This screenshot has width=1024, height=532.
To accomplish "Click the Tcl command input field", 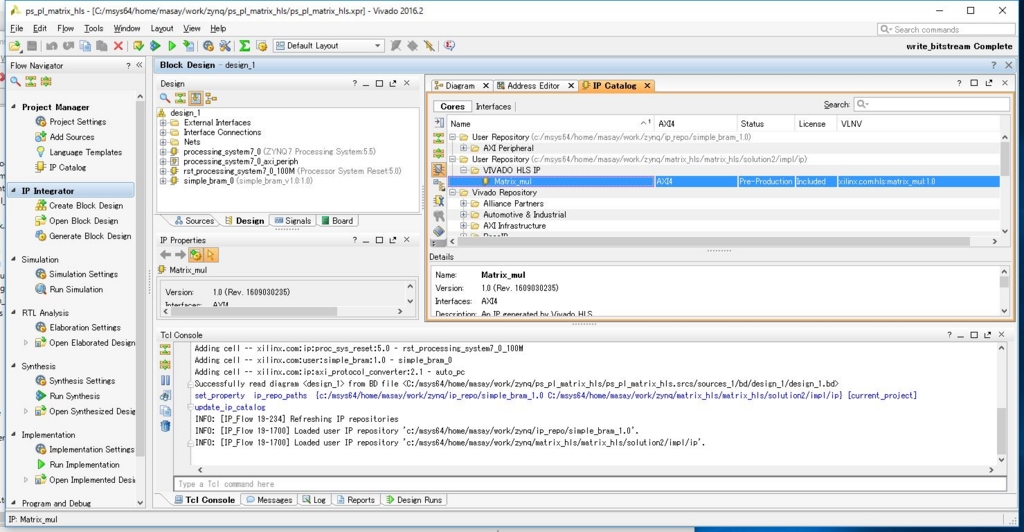I will click(x=590, y=484).
